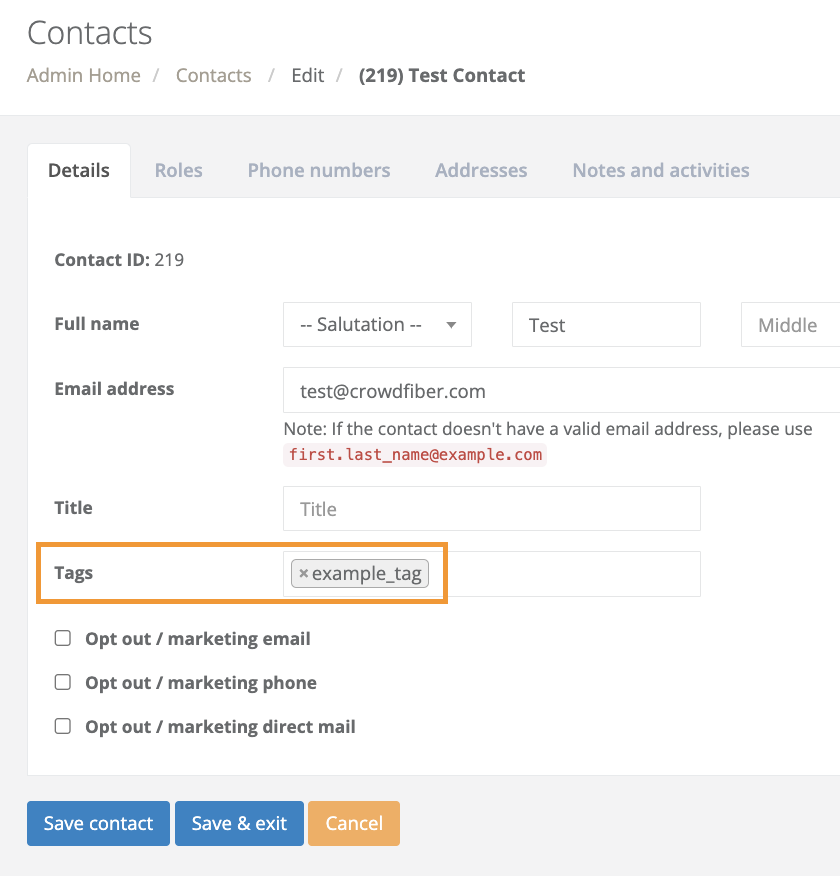Tick the Opt out marketing phone checkbox
Screen dimensions: 840x876
pyautogui.click(x=63, y=682)
